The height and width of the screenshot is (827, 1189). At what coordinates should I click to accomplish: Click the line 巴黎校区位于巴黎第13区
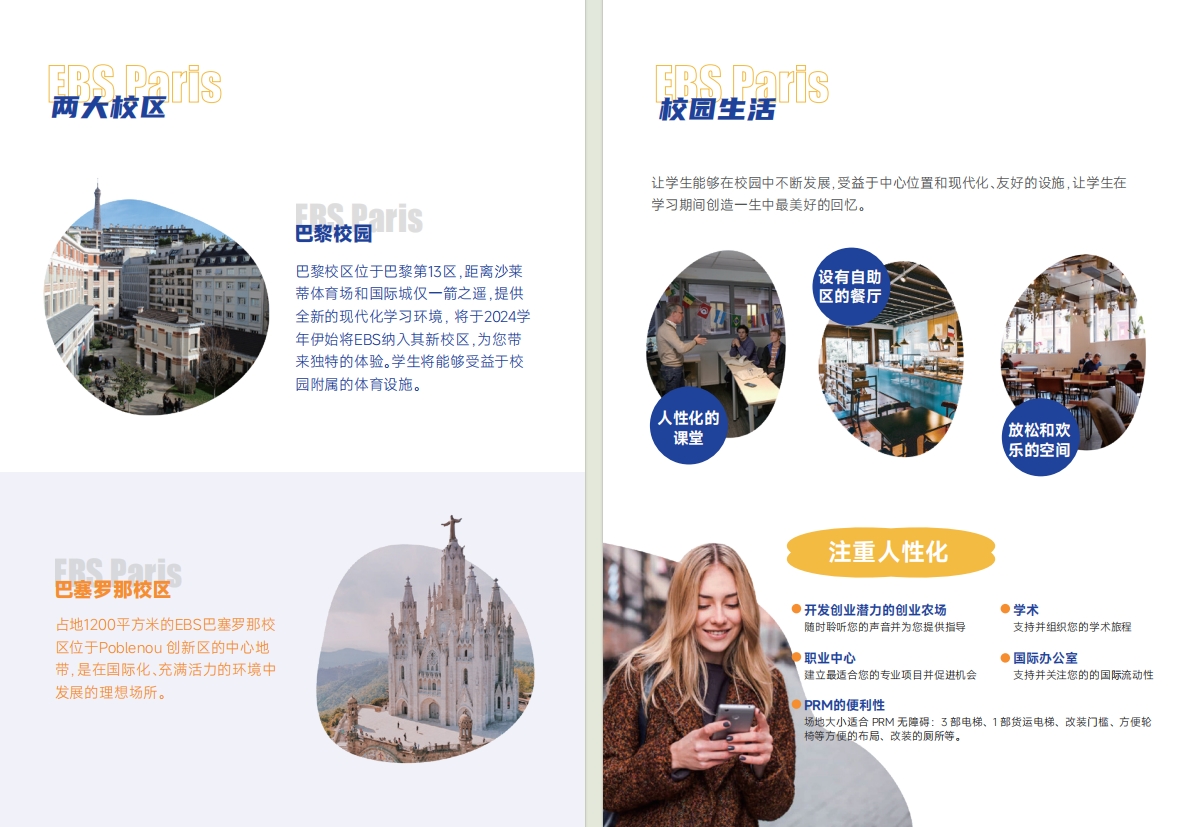[x=409, y=271]
